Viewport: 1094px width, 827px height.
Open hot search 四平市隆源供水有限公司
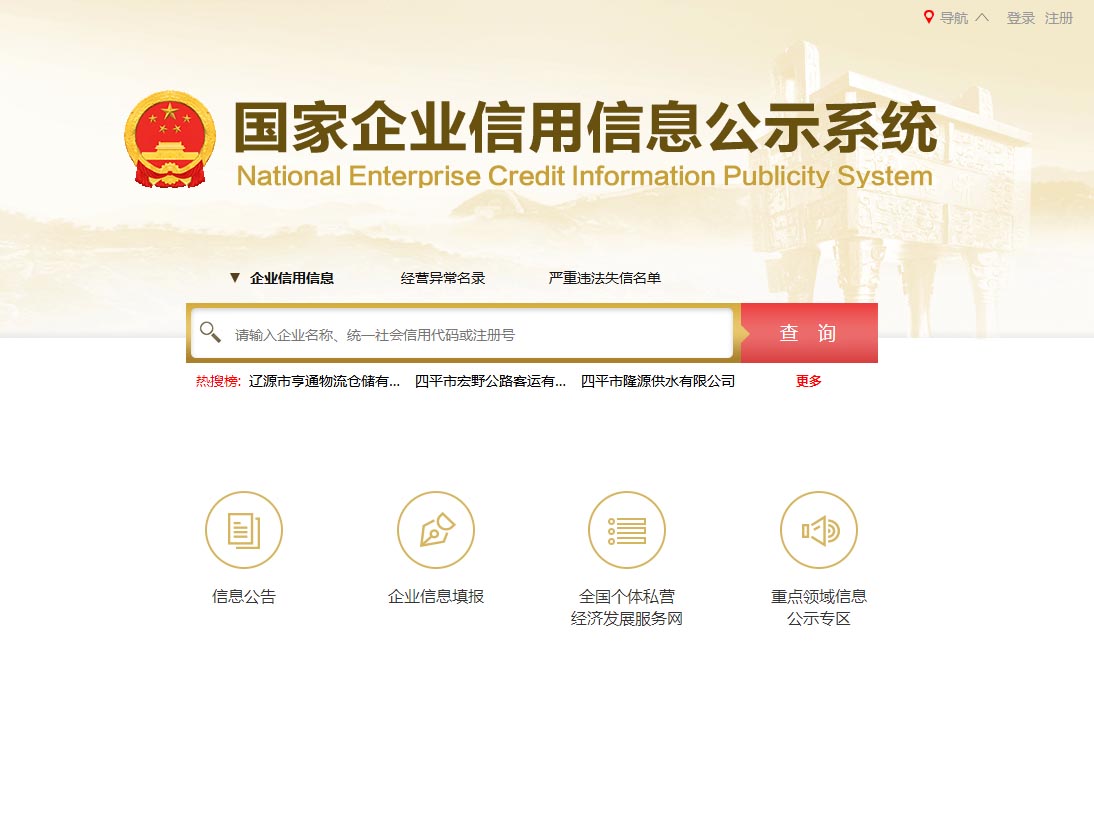click(657, 381)
